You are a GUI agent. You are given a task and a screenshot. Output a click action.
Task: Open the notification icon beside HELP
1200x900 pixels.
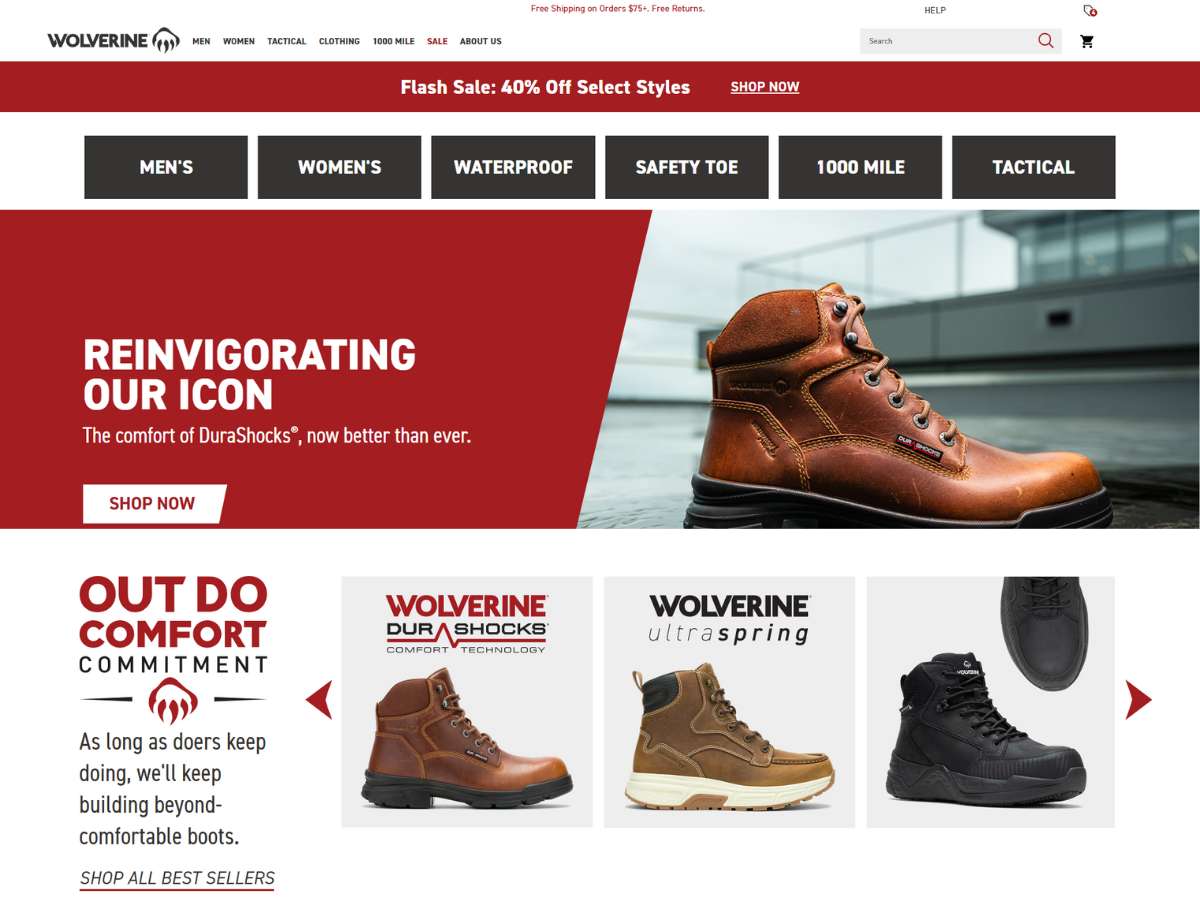click(1090, 10)
